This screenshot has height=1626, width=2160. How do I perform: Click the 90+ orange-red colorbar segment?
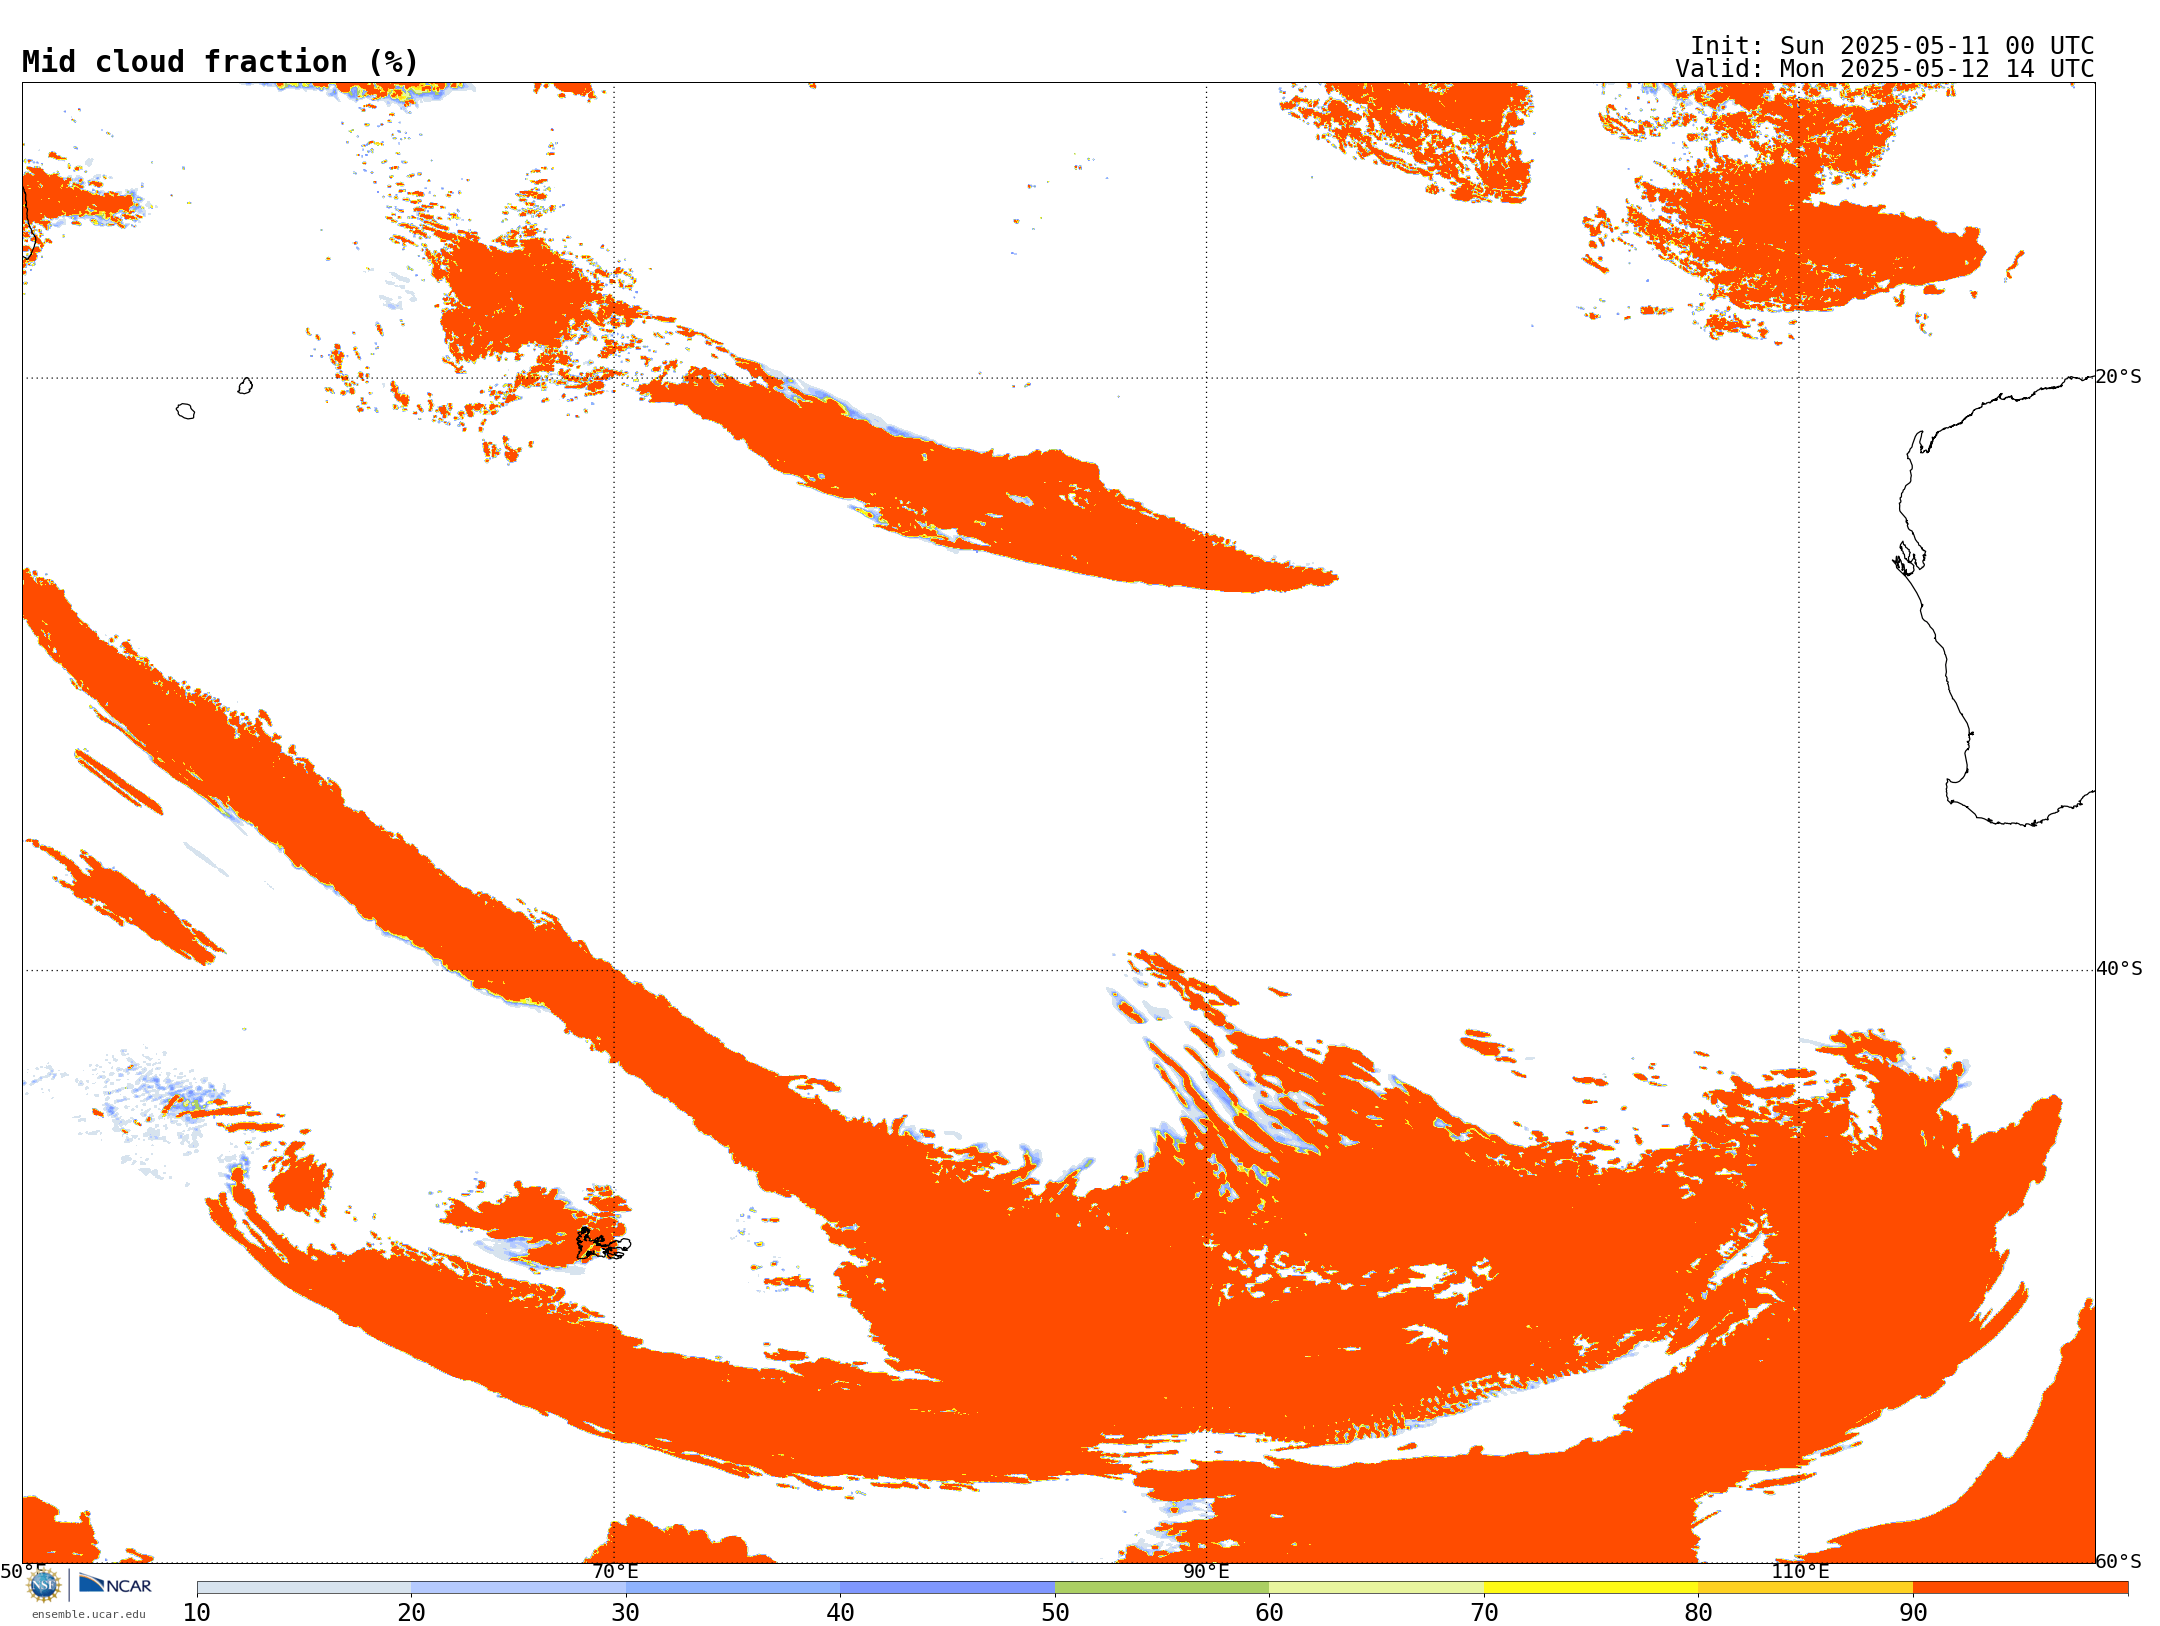(x=2020, y=1588)
